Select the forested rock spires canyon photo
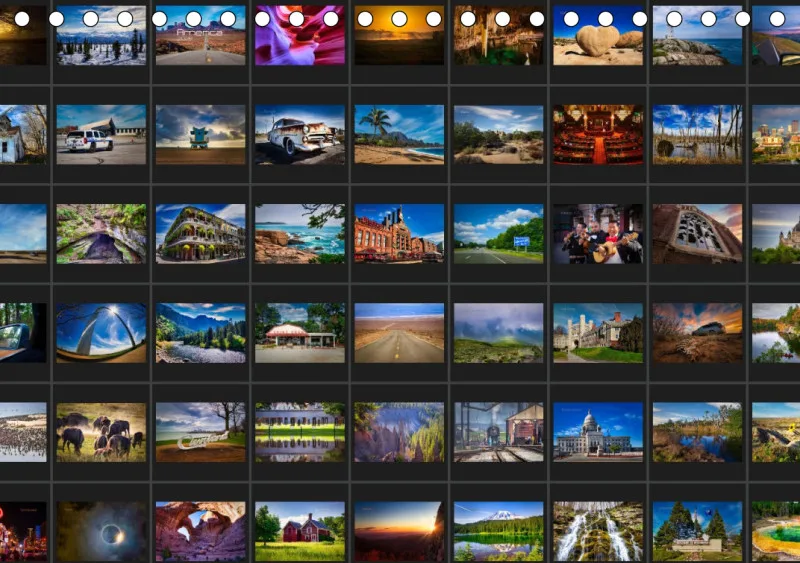Image resolution: width=800 pixels, height=563 pixels. point(399,432)
